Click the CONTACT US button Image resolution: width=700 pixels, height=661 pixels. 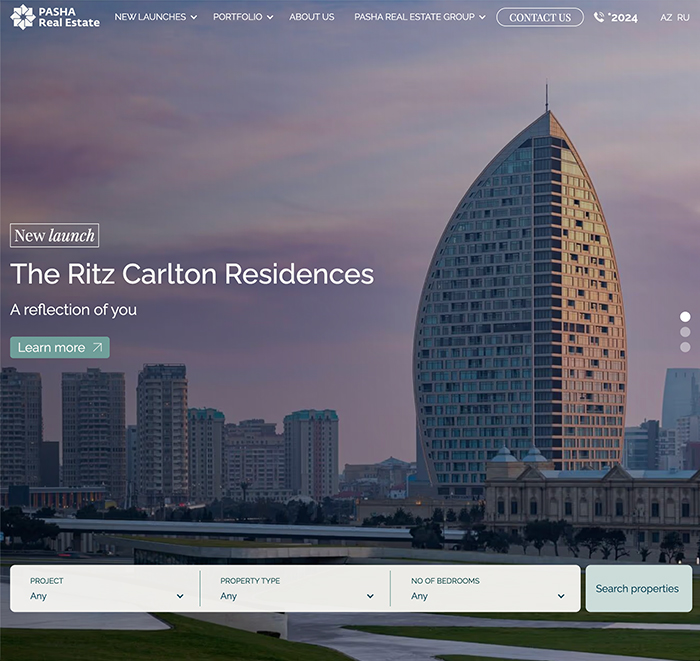[540, 17]
